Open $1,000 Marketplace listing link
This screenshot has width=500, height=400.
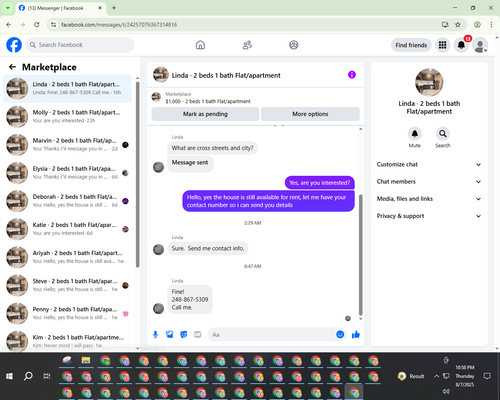(x=208, y=101)
